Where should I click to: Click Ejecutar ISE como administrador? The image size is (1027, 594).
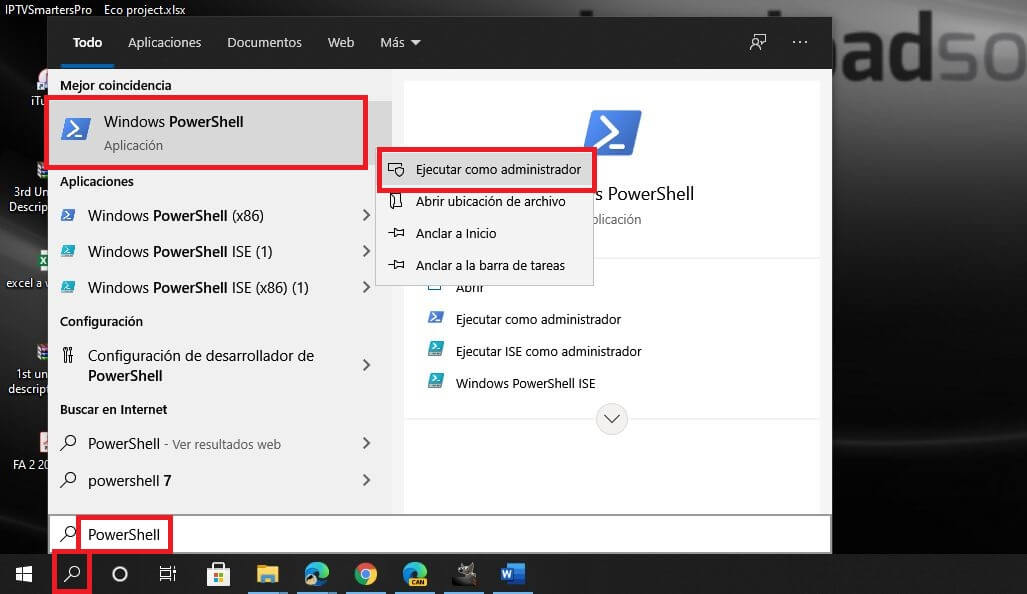click(x=549, y=352)
